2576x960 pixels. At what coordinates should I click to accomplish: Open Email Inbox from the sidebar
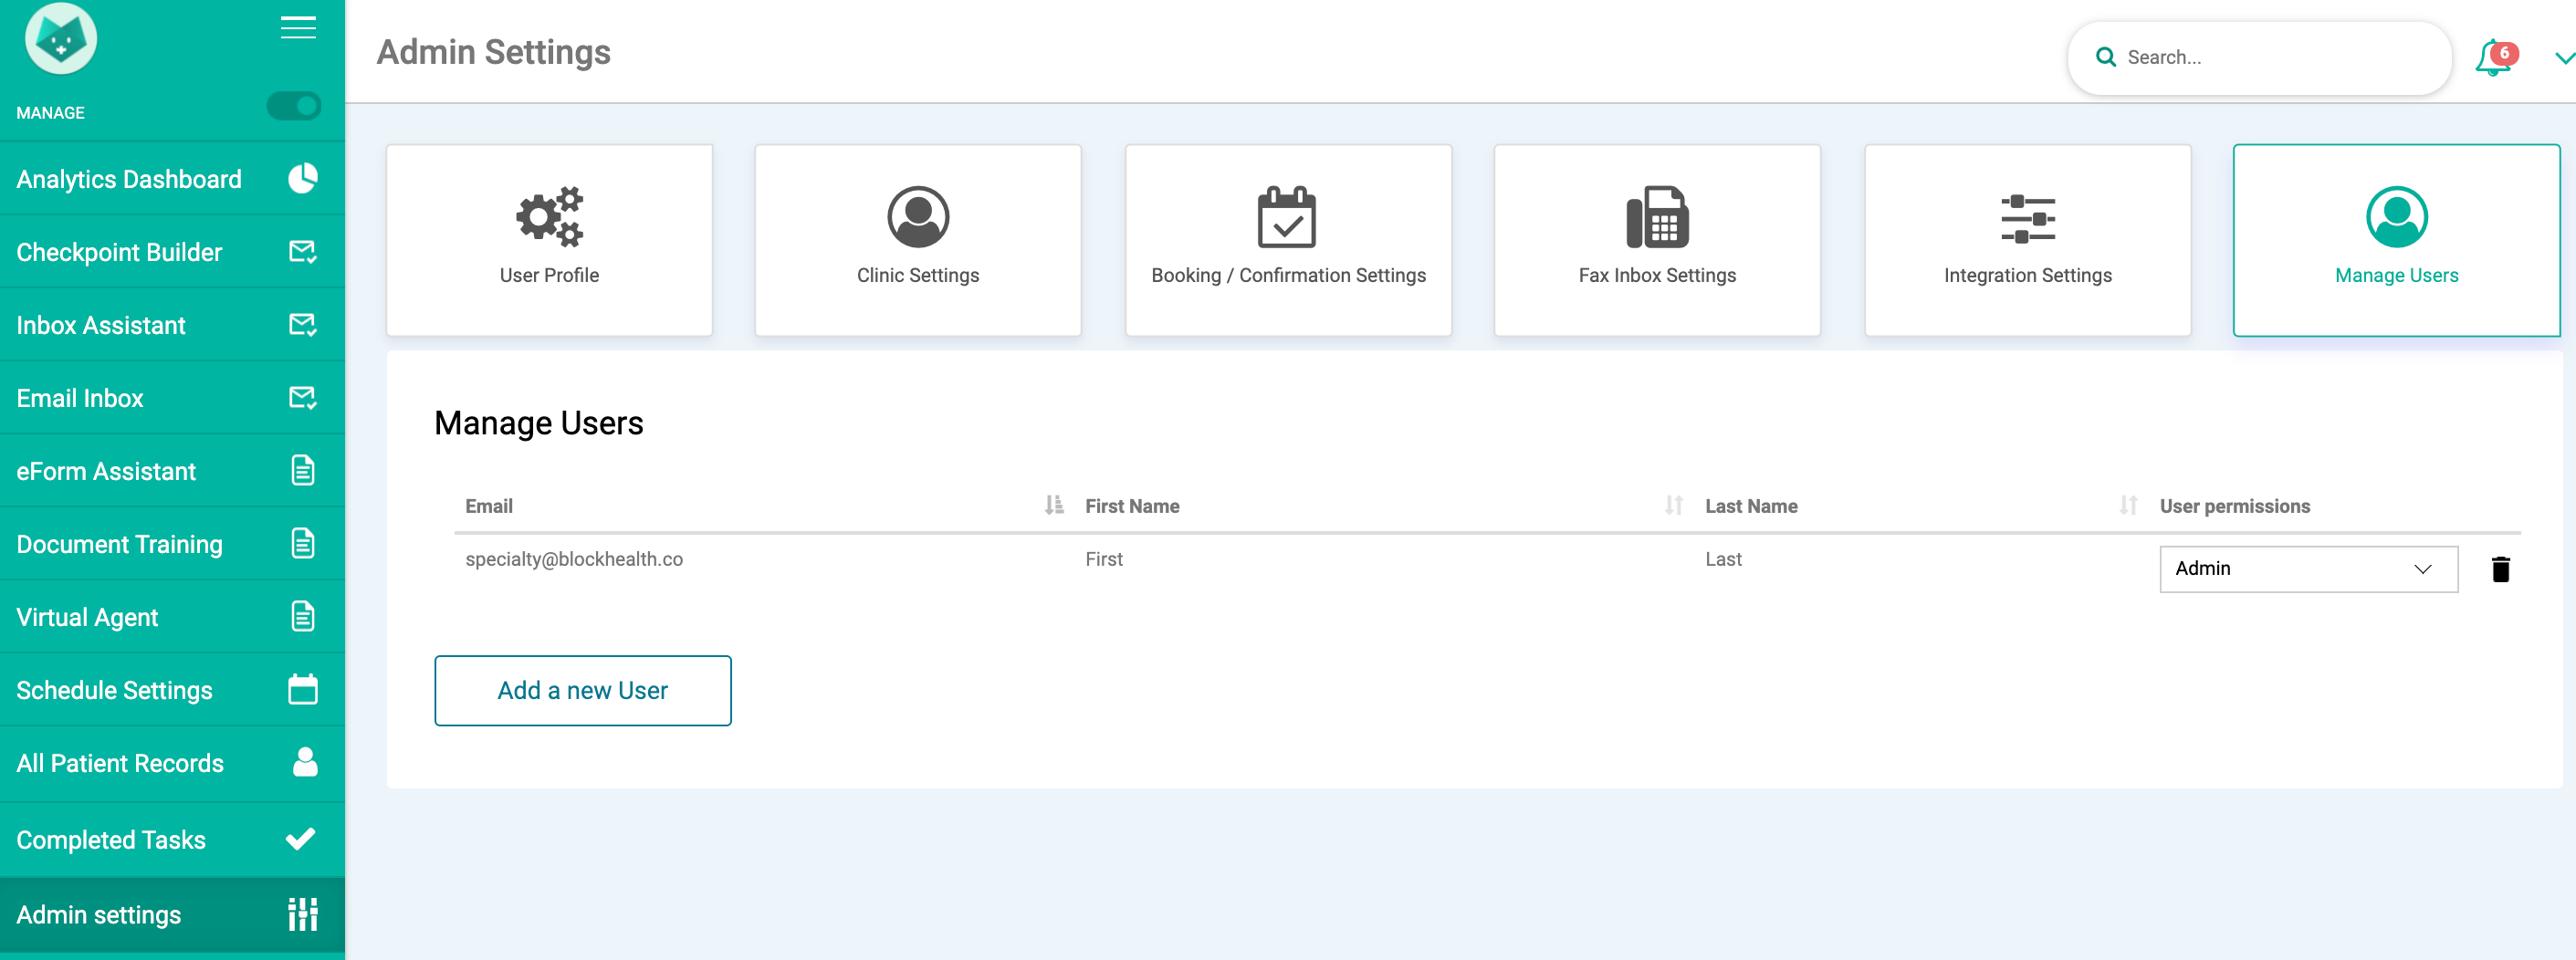click(172, 398)
